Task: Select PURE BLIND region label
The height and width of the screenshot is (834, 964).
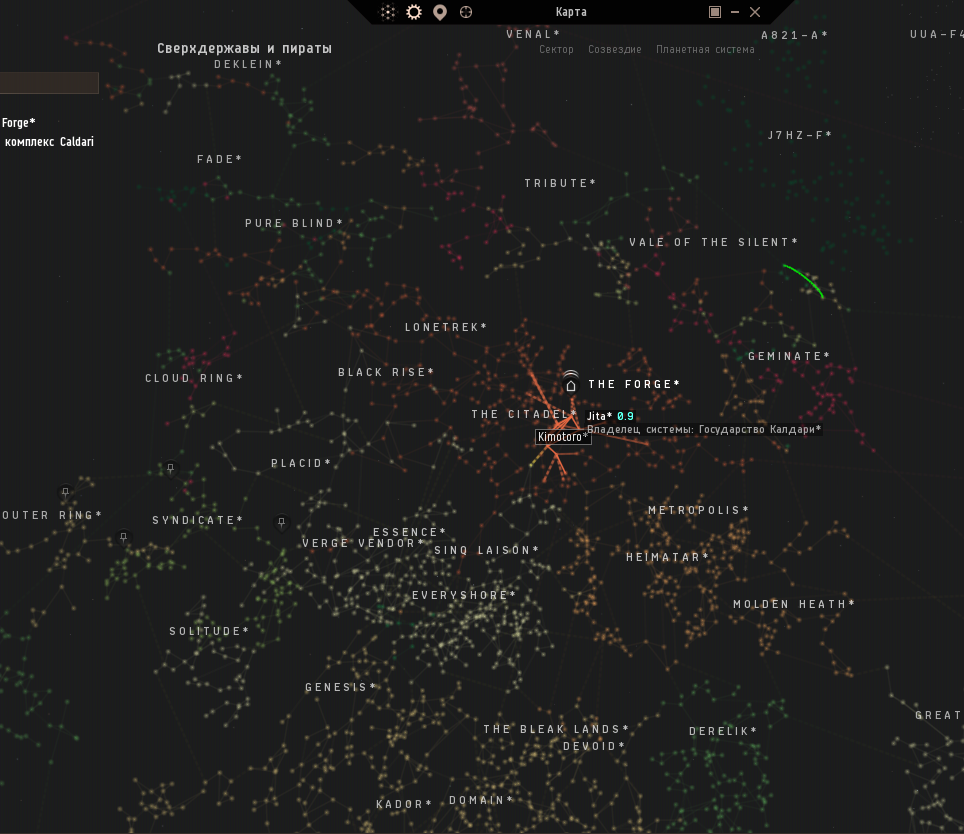Action: point(294,223)
